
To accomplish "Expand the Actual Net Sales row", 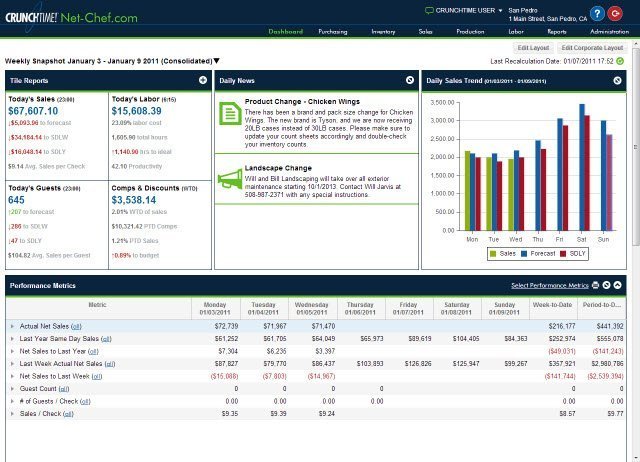I will tap(12, 326).
